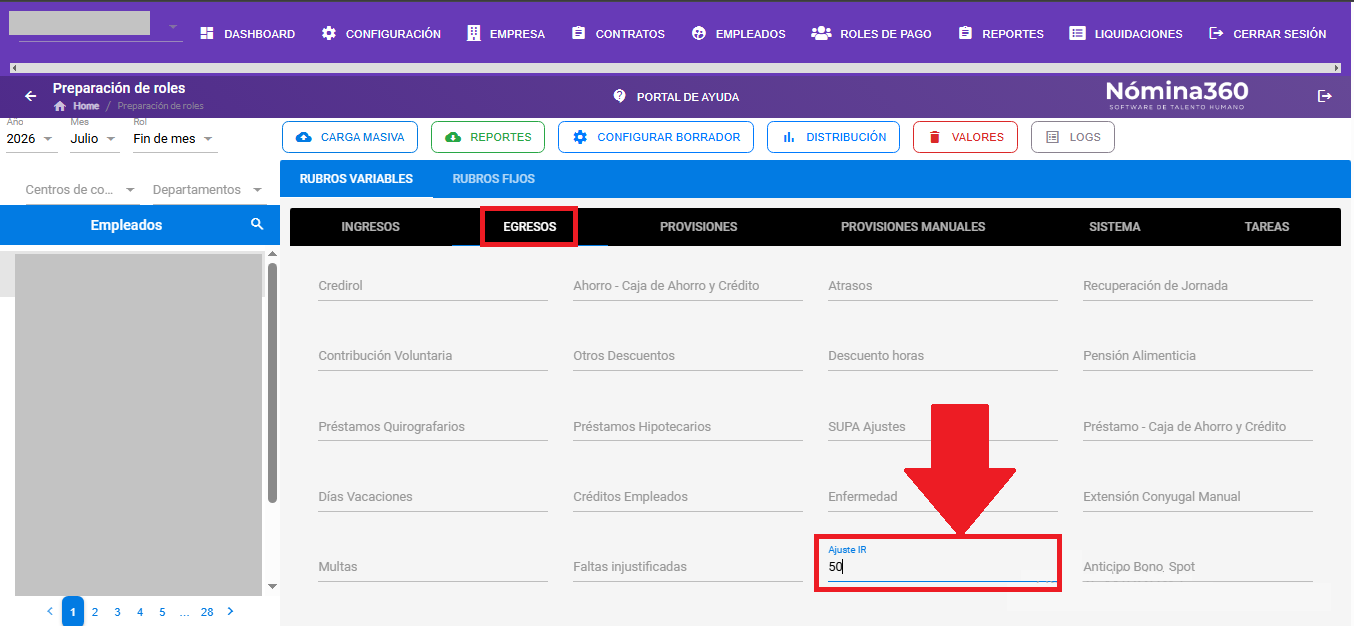Viewport: 1354px width, 626px height.
Task: Click the Multas input field
Action: coord(433,567)
